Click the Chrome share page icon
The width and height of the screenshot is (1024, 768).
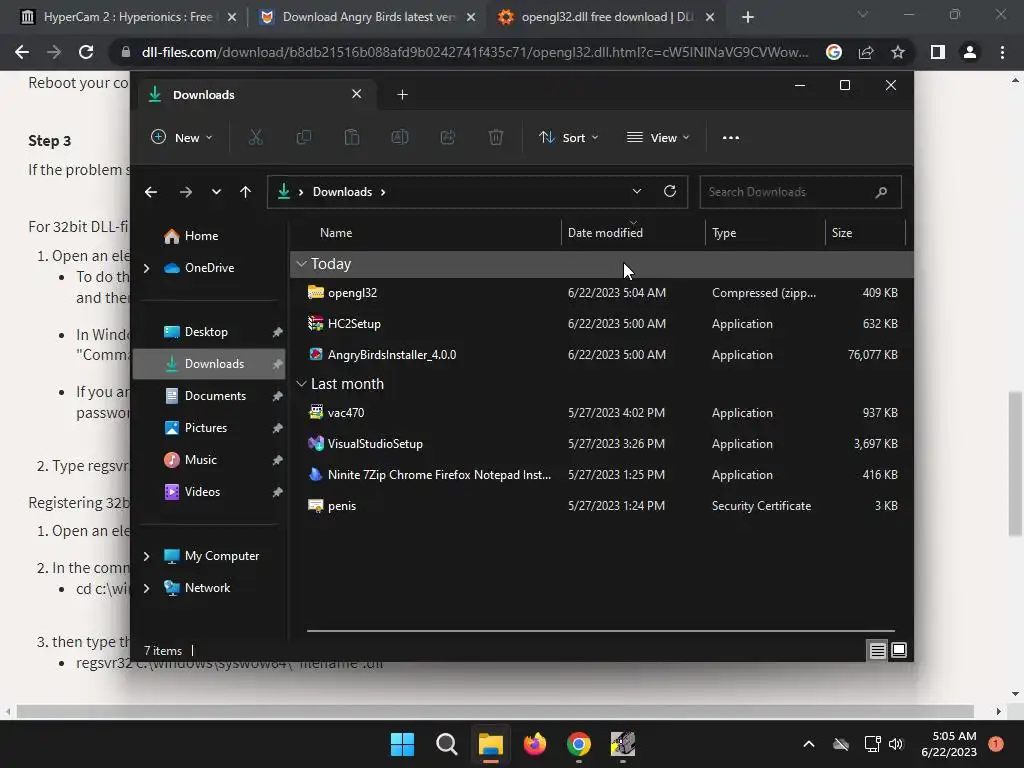pyautogui.click(x=866, y=52)
